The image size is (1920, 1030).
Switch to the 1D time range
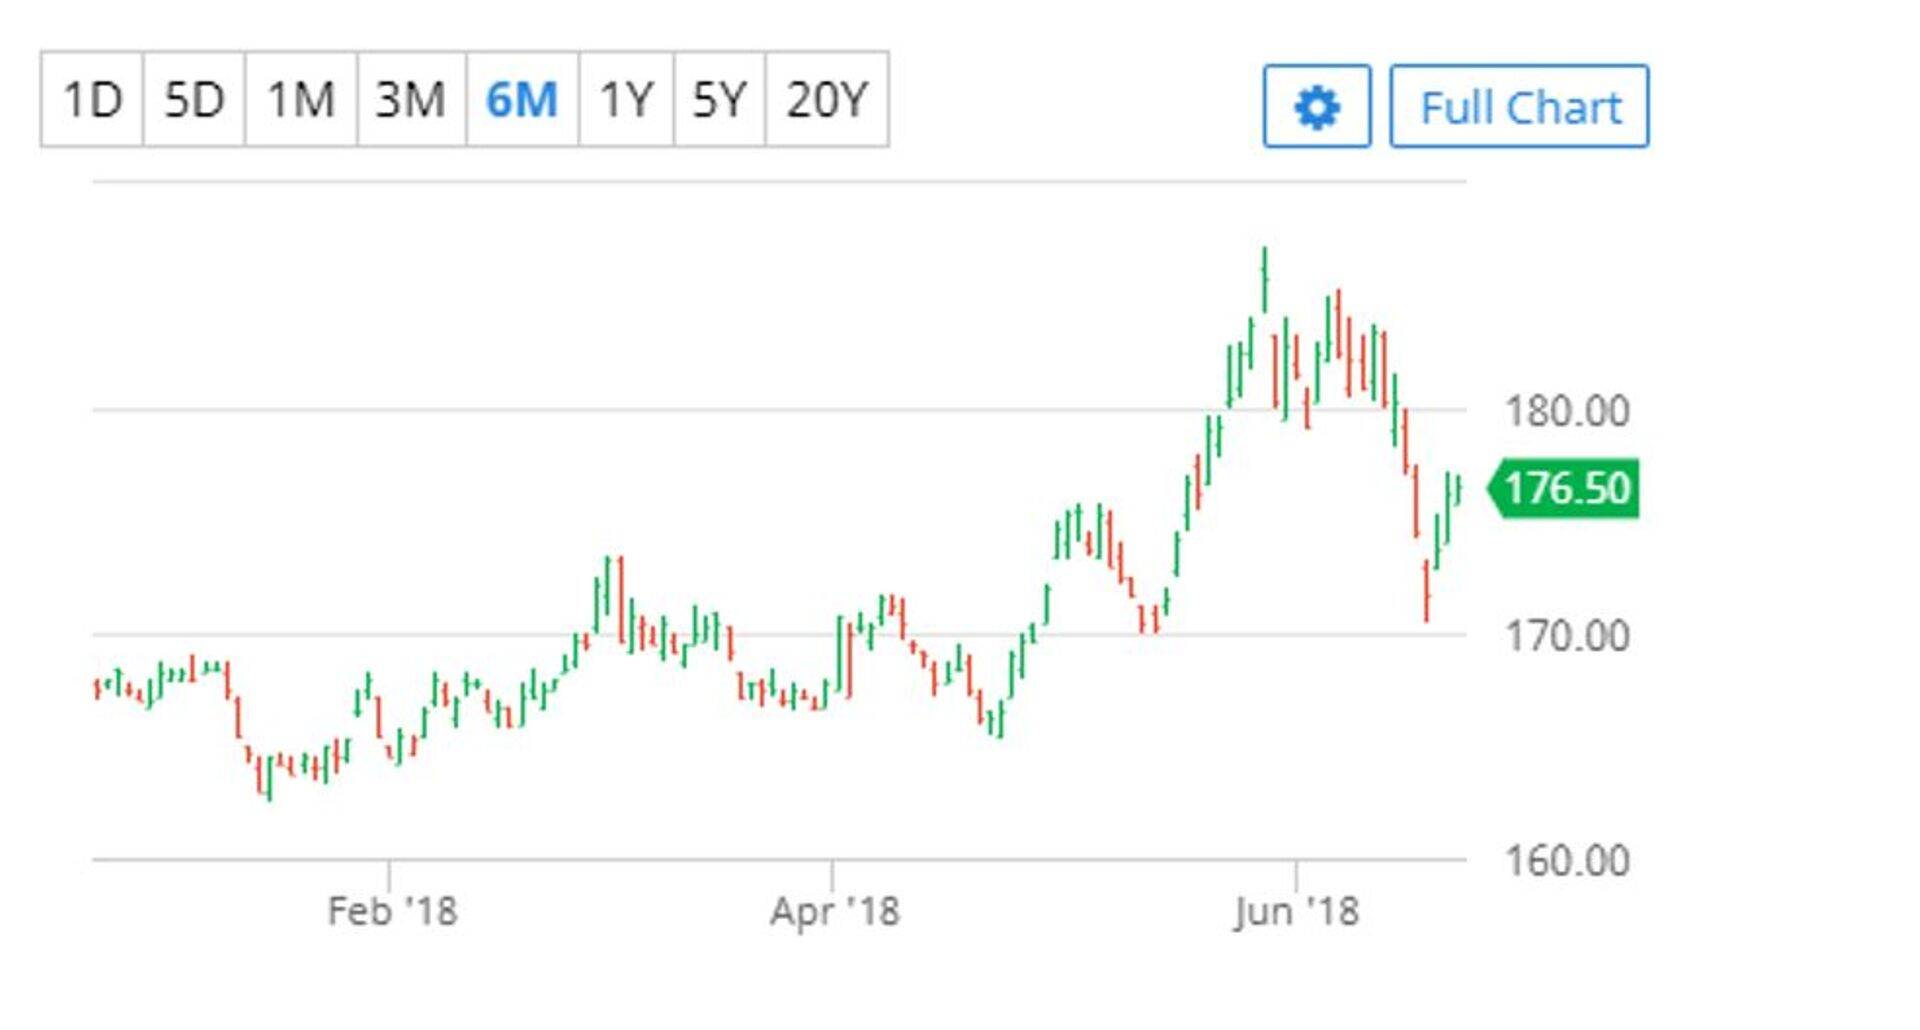pyautogui.click(x=92, y=100)
